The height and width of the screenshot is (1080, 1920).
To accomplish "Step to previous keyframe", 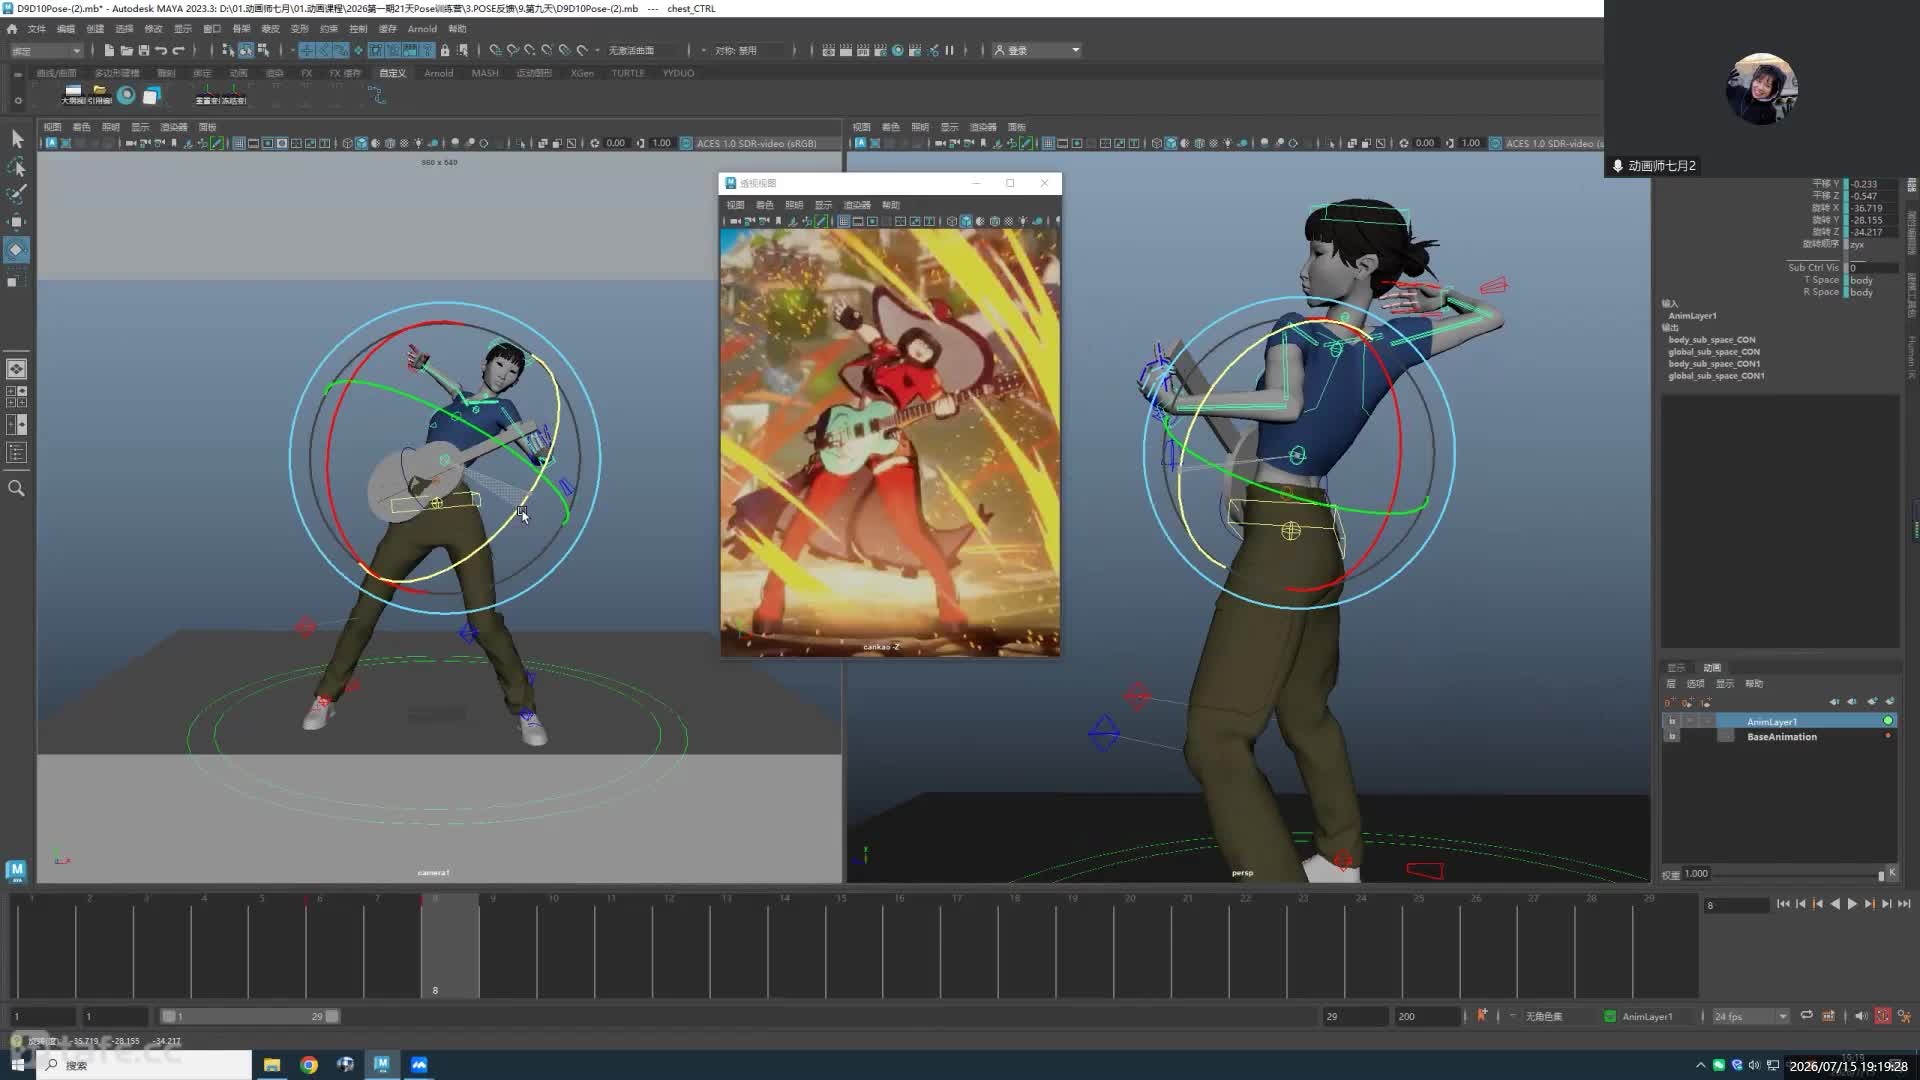I will [1818, 904].
